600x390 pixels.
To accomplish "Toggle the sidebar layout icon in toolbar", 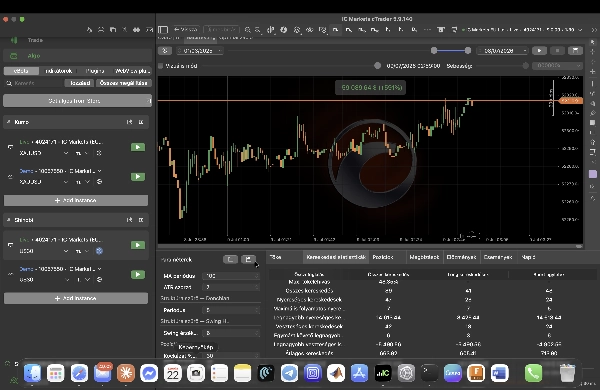I will 163,30.
